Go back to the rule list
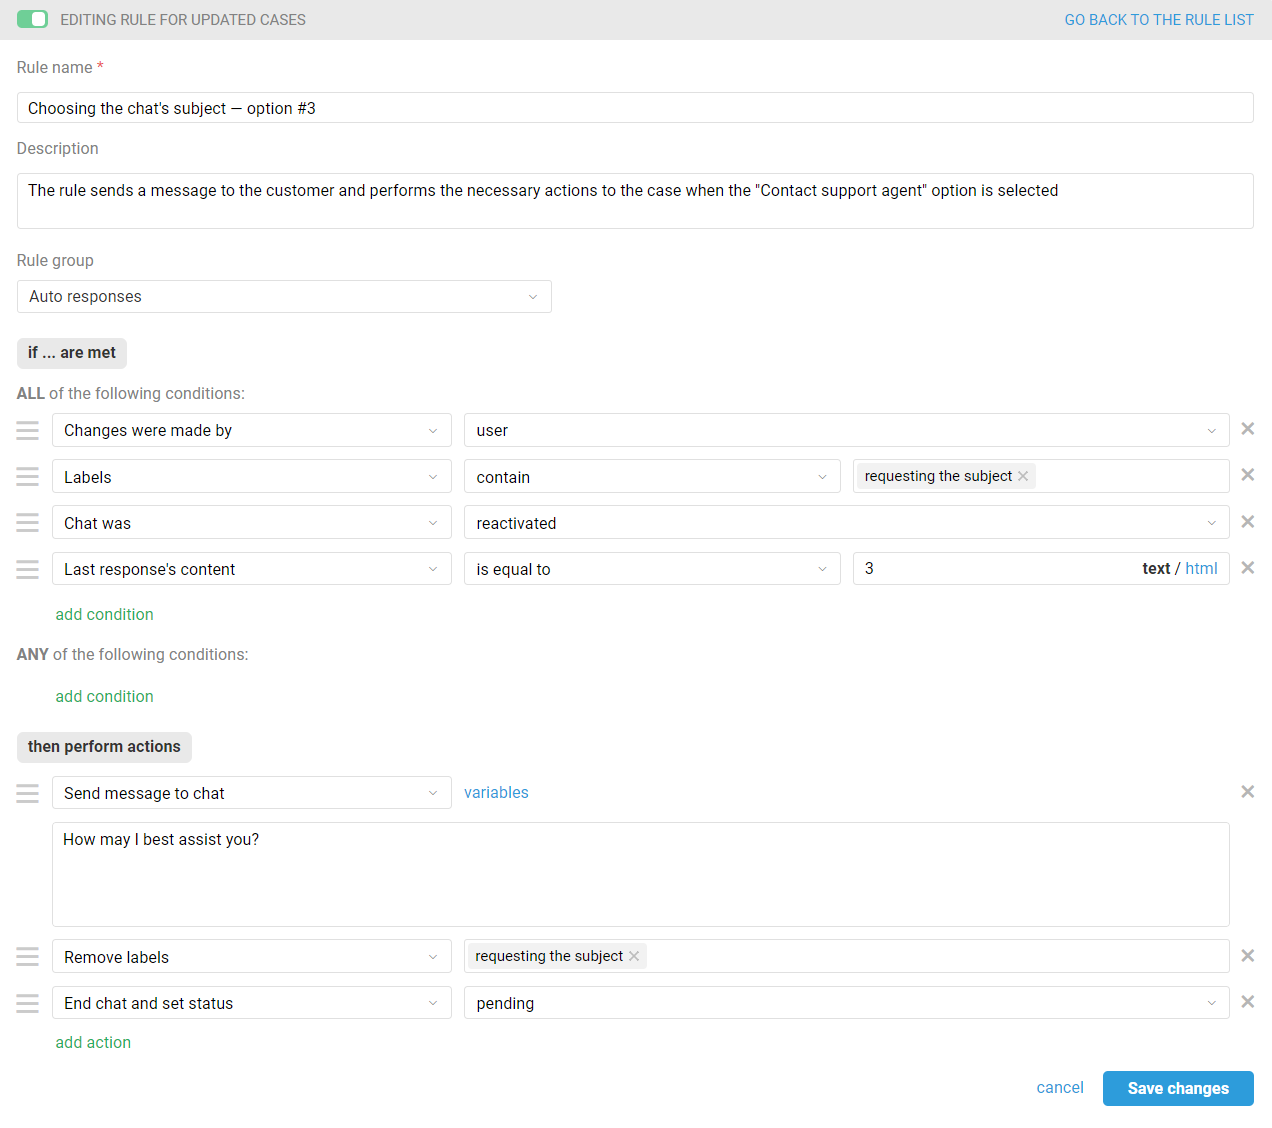 (x=1158, y=20)
